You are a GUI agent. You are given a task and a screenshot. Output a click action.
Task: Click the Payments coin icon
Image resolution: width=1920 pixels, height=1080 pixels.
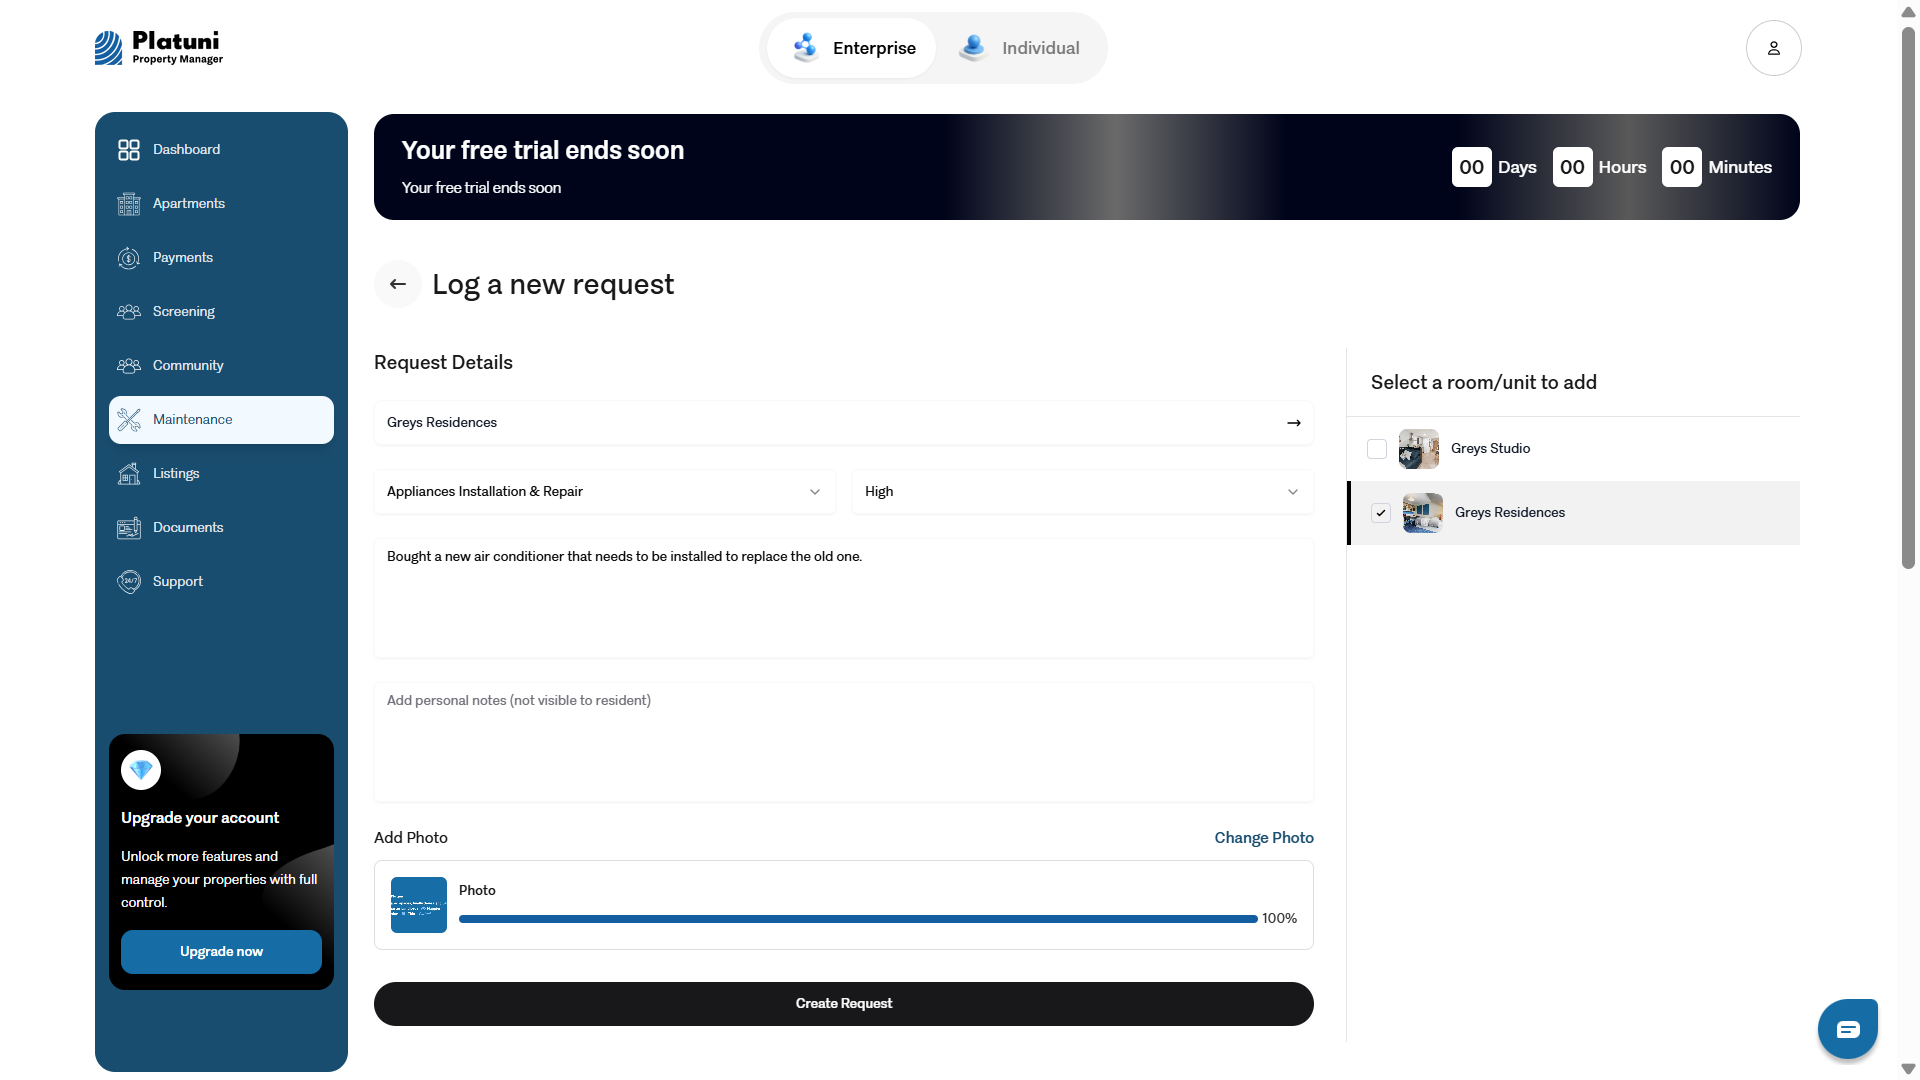click(x=129, y=258)
